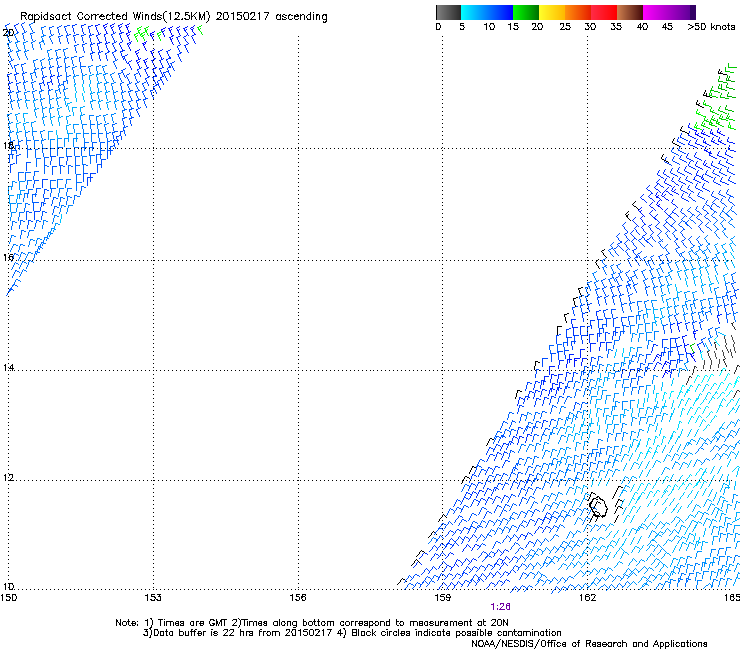Click the gray 0-5 knots color band

[x=448, y=12]
